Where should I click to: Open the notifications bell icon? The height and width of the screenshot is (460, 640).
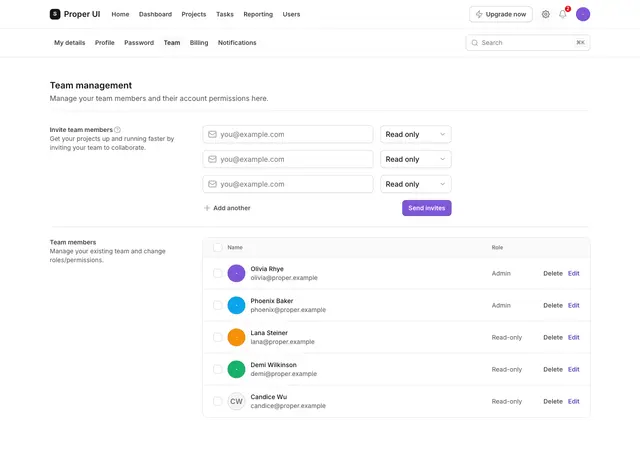coord(562,14)
